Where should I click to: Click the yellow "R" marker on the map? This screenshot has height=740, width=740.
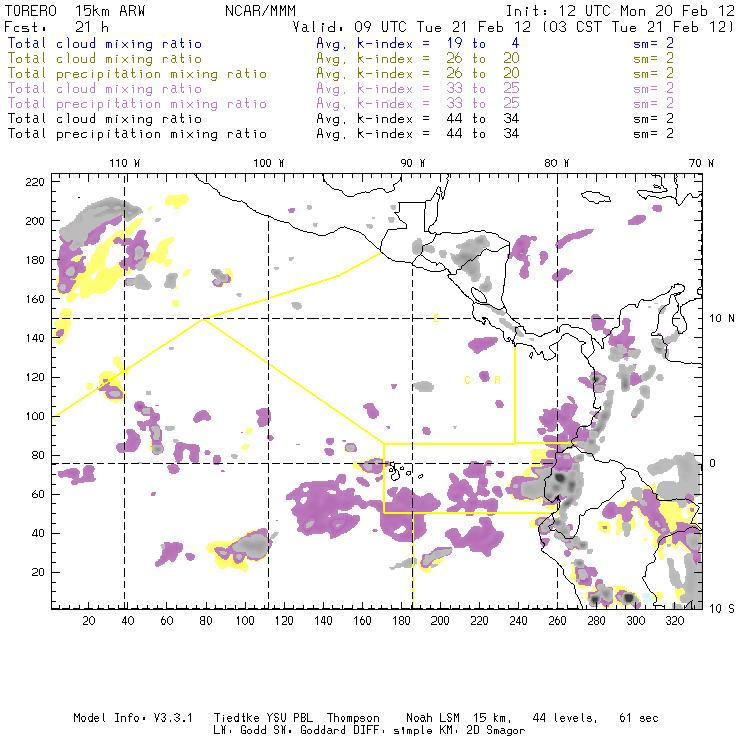pyautogui.click(x=497, y=380)
